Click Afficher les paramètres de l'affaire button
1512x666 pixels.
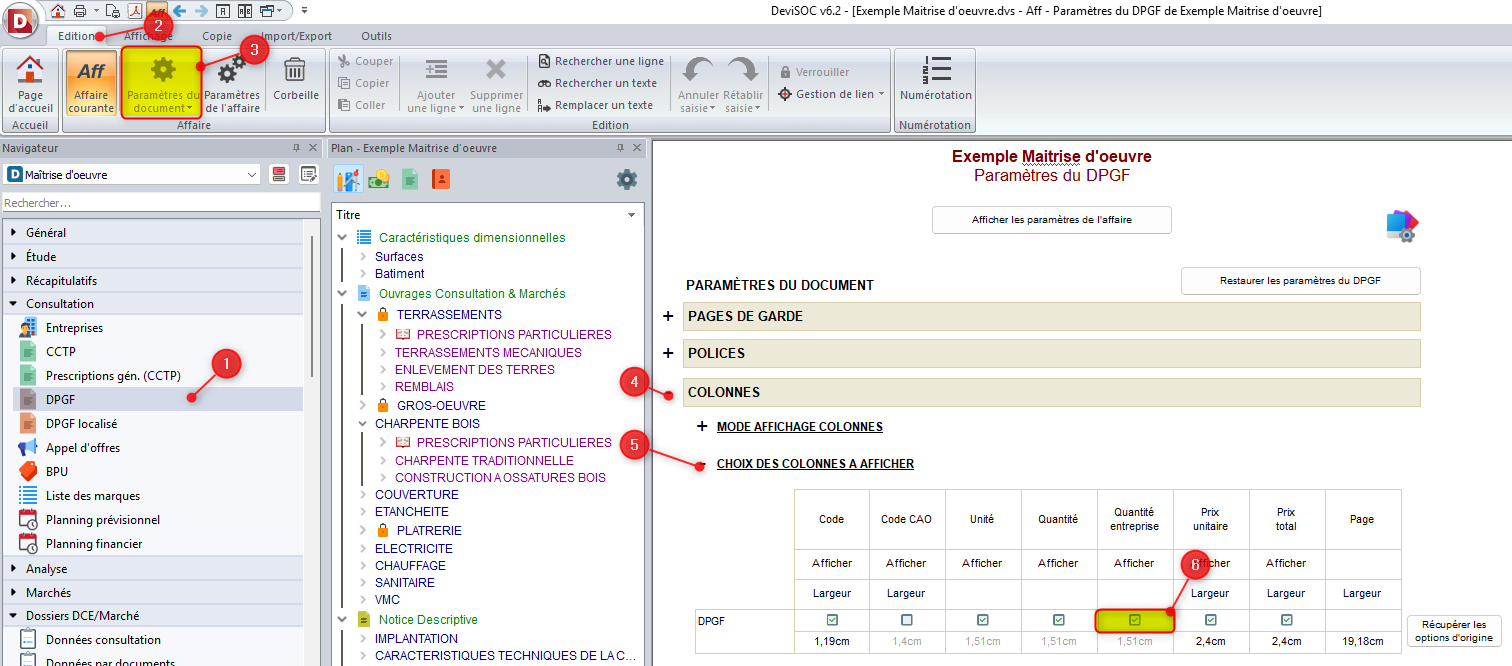point(1051,220)
